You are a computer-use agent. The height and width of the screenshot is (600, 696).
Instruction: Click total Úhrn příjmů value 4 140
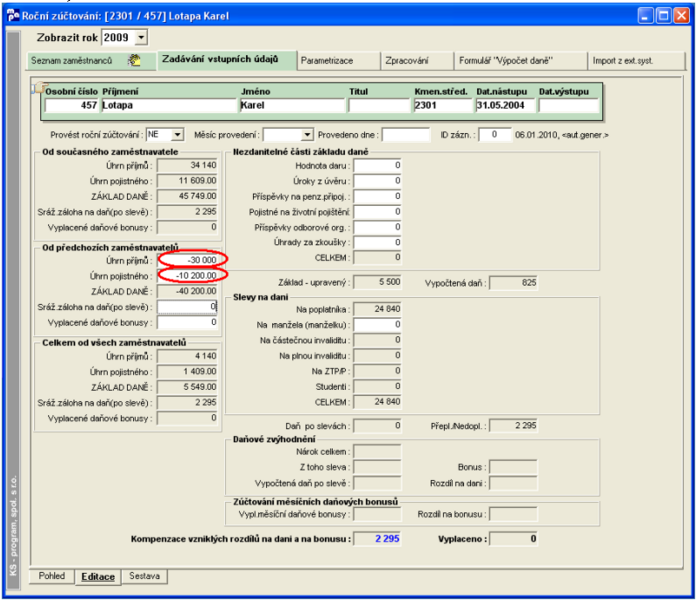point(188,356)
